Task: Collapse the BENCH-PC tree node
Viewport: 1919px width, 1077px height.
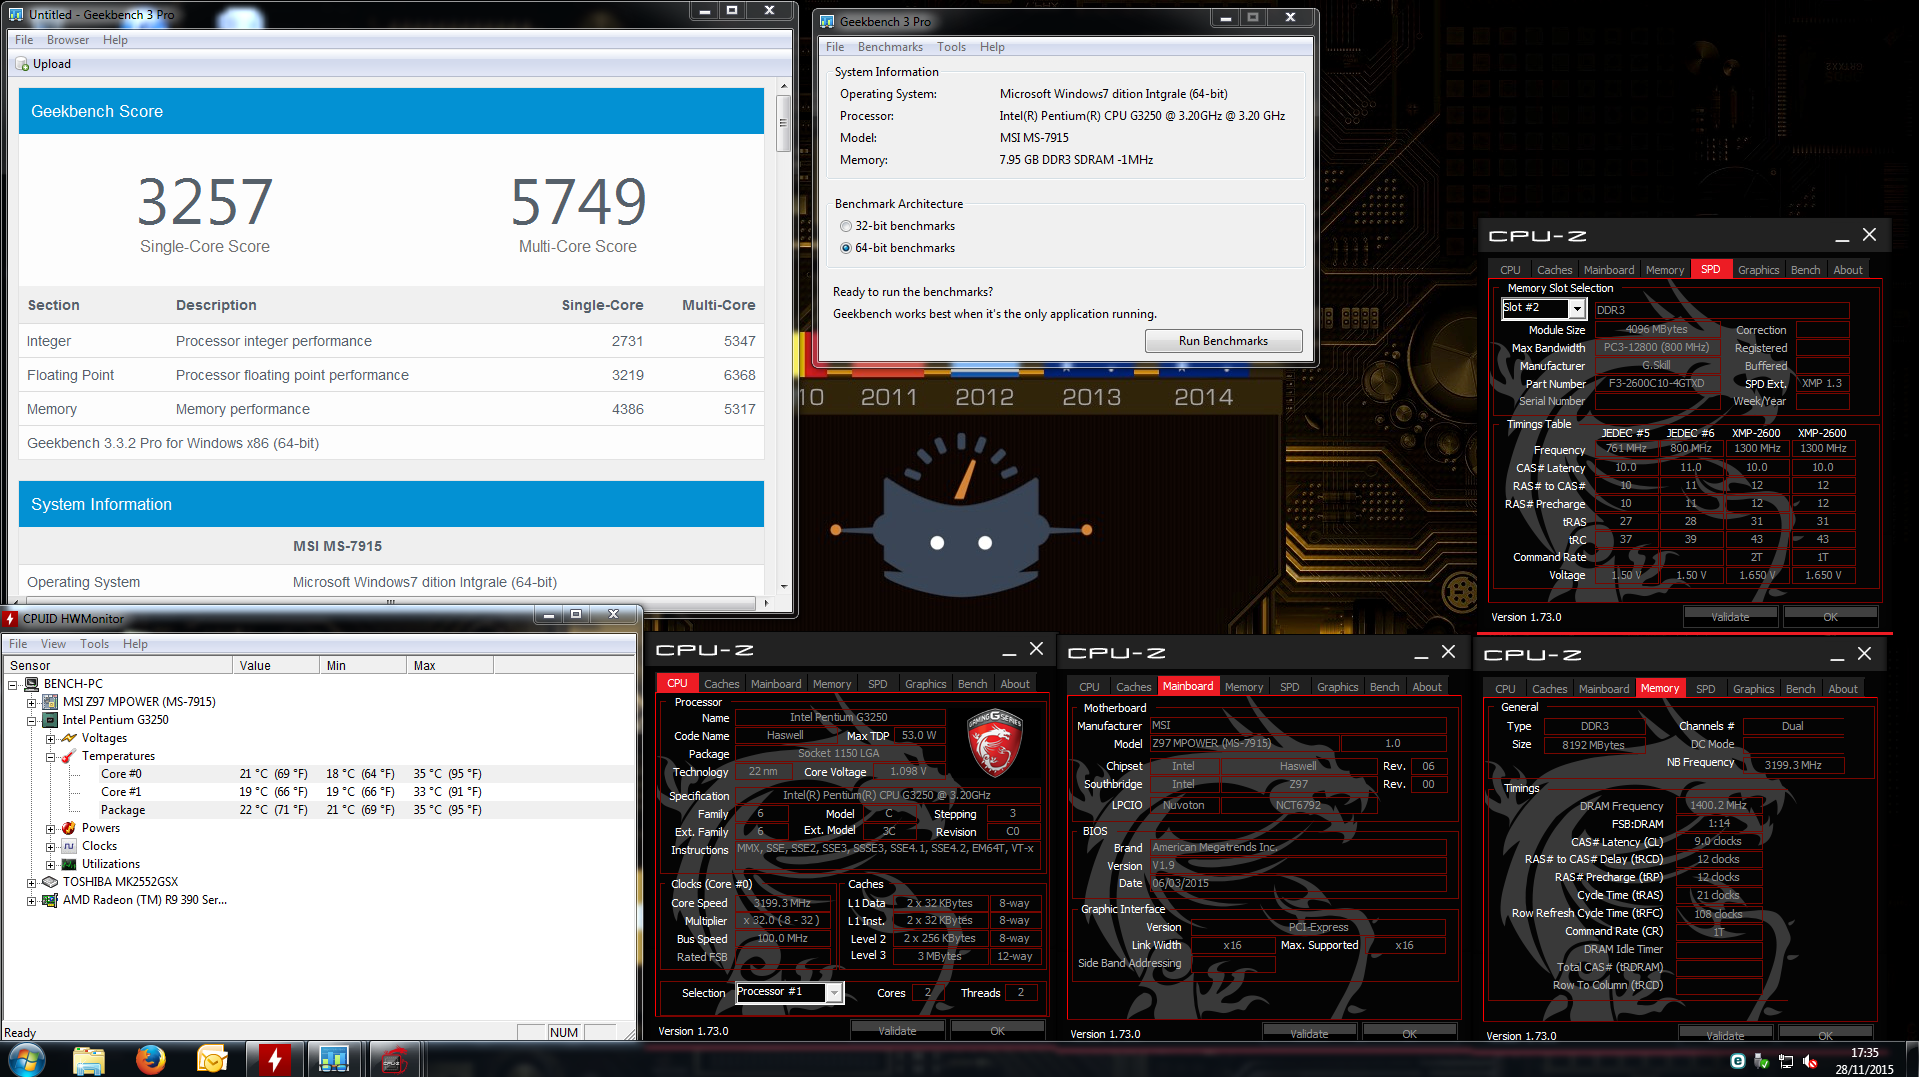Action: (13, 685)
